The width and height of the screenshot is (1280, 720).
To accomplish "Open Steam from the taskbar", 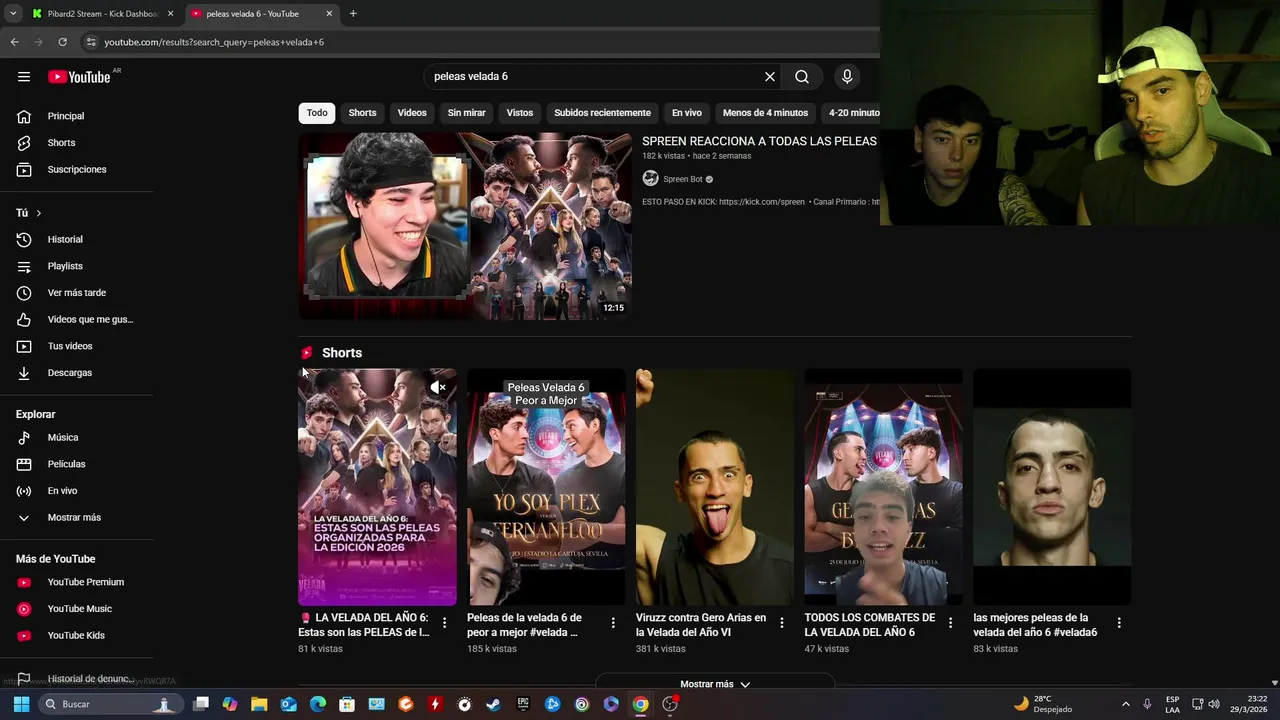I will (494, 704).
